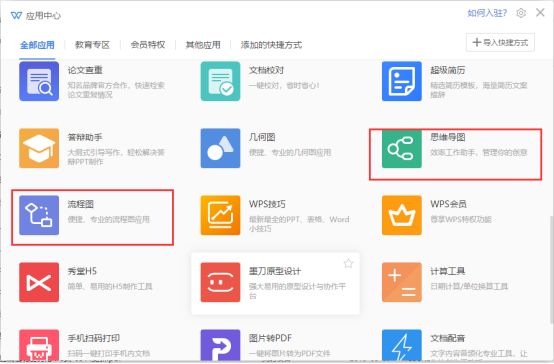Click the 强大易用的原型设计 description text

[x=297, y=291]
